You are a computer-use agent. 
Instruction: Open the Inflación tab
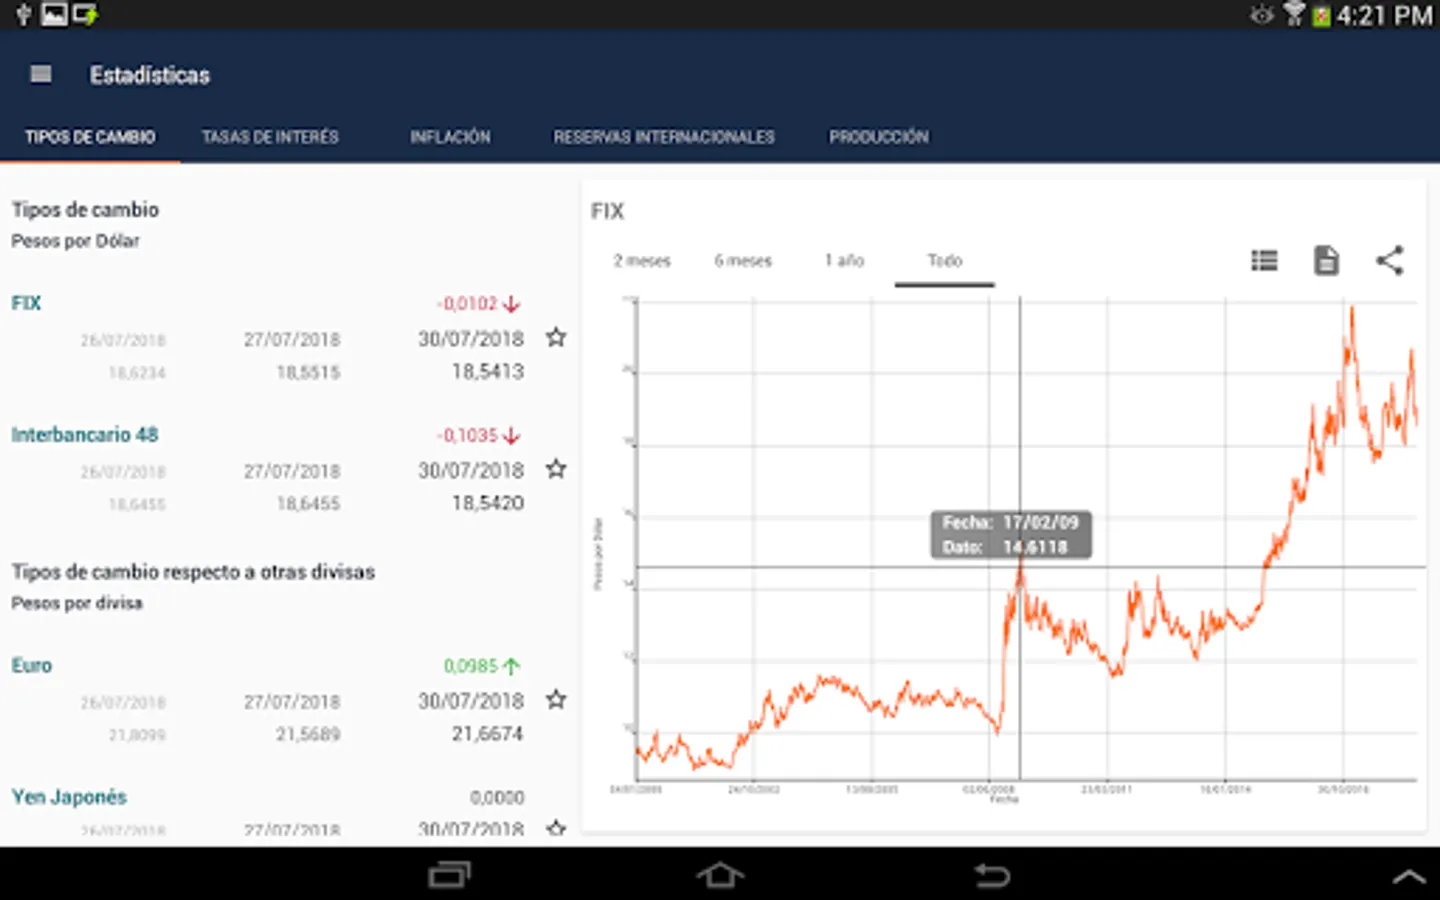coord(450,137)
